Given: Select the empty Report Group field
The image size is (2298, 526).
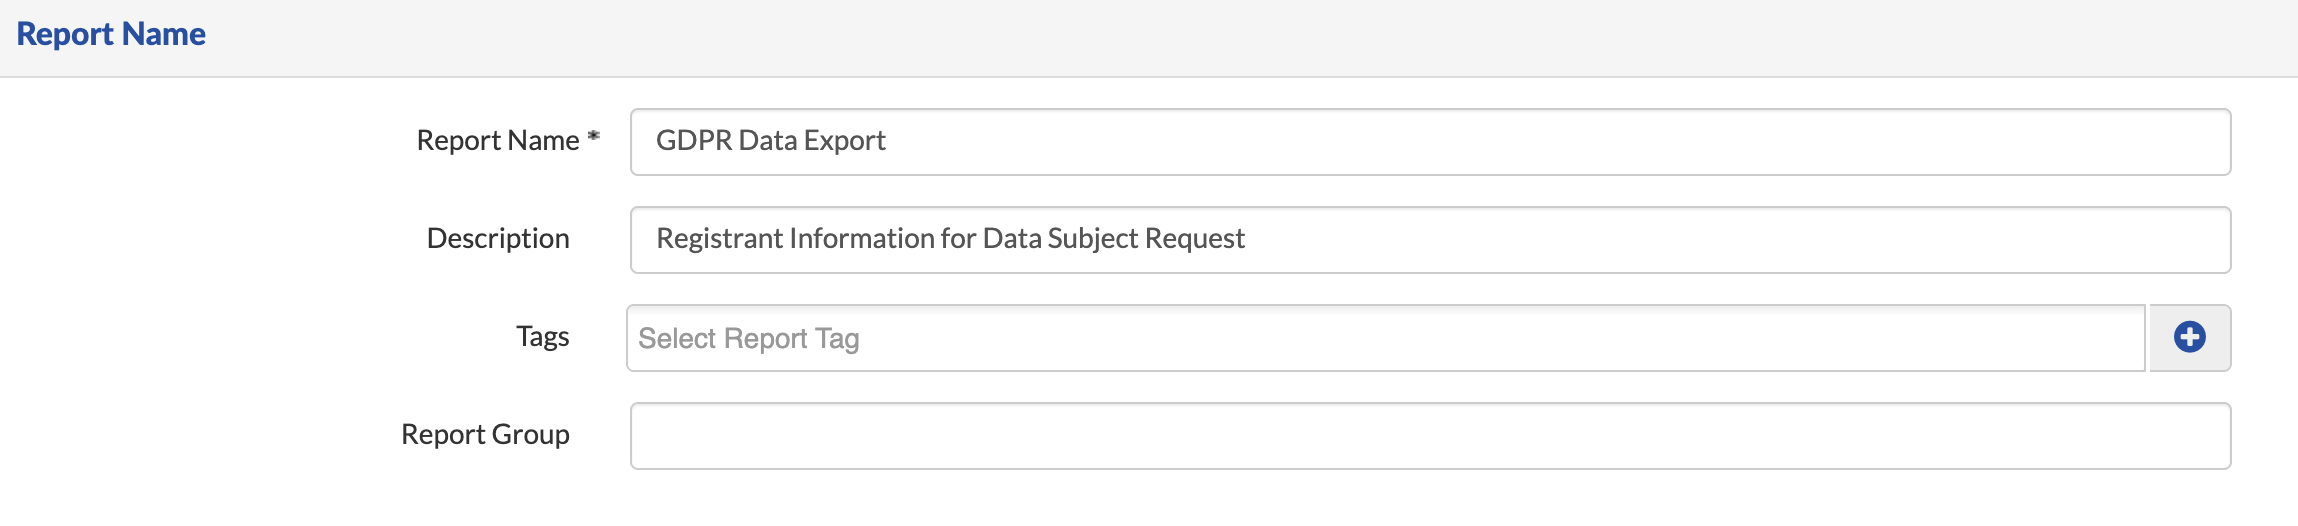Looking at the screenshot, I should pos(1430,436).
